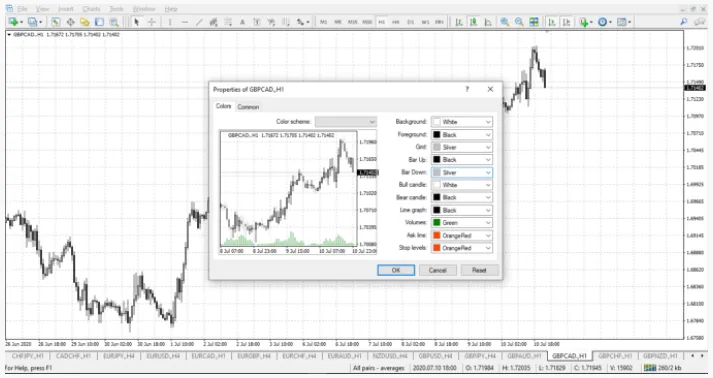Open the Periods clock dropdown
Viewport: 713px width, 378px height.
point(604,22)
